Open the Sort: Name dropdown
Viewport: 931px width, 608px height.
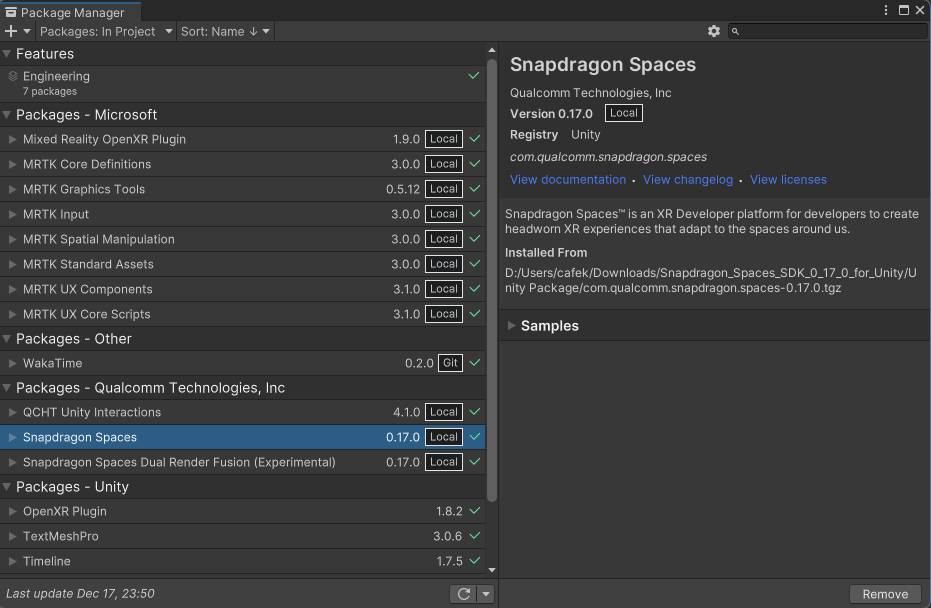click(225, 31)
